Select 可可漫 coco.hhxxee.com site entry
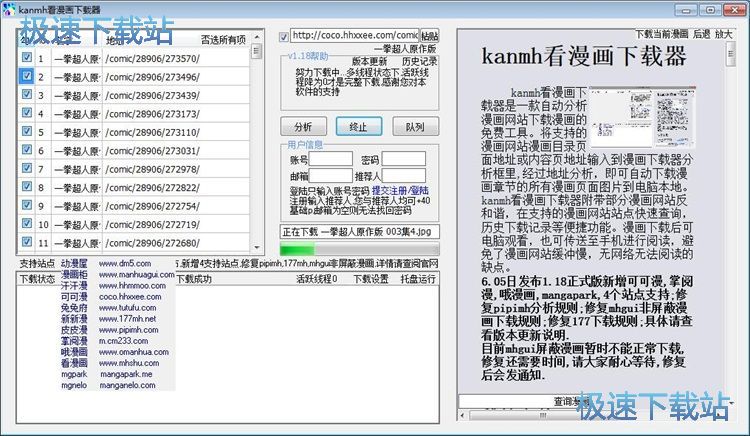Image resolution: width=750 pixels, height=436 pixels. coord(111,296)
